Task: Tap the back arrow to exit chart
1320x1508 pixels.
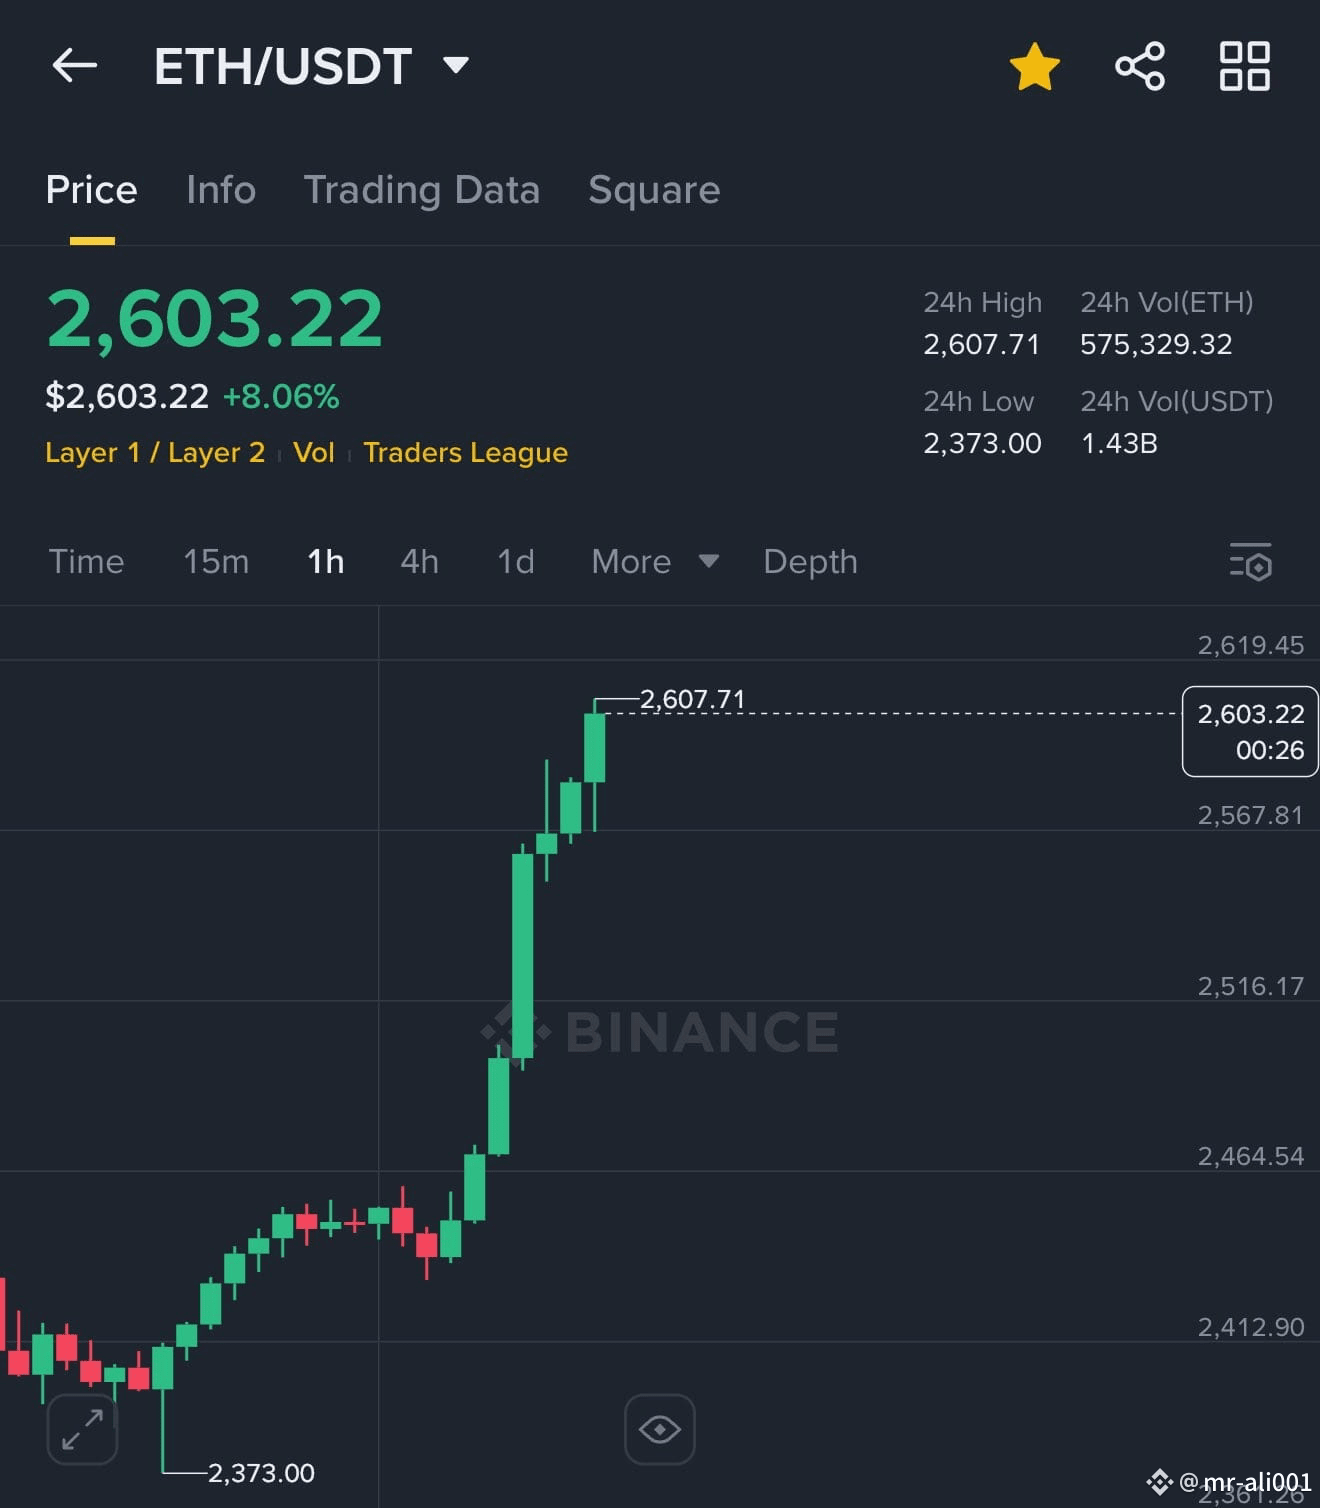Action: [74, 66]
